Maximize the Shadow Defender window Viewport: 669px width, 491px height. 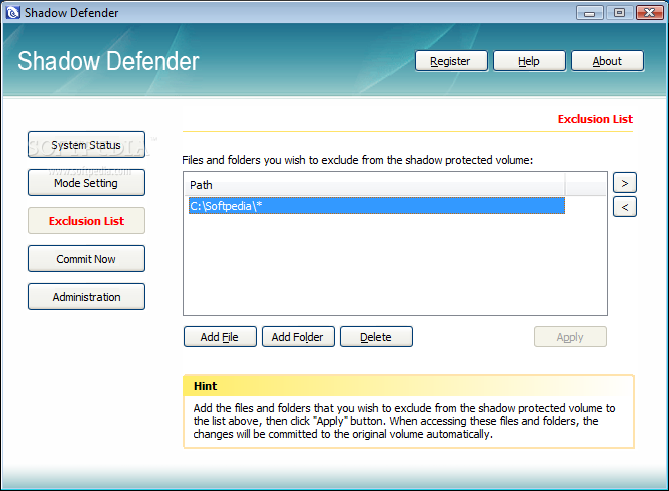coord(620,13)
